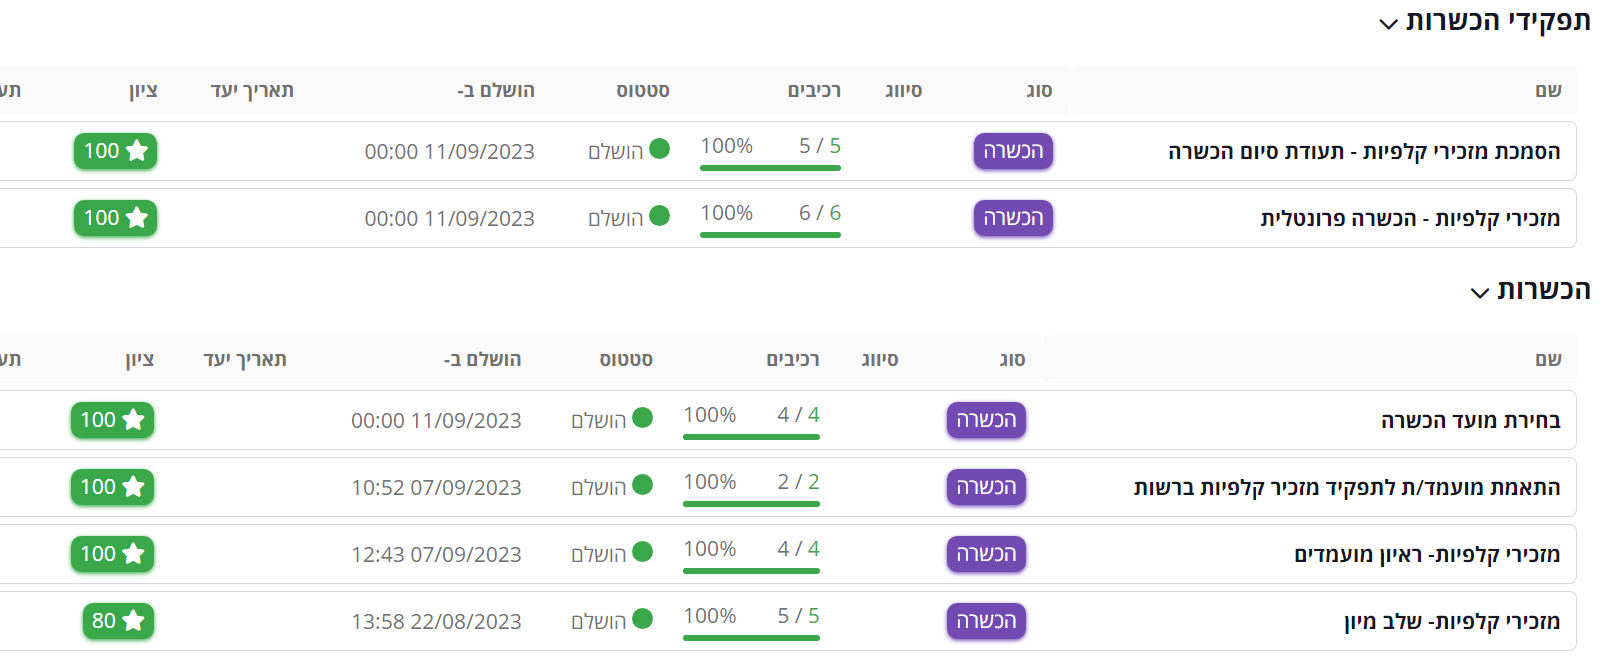Open התאמת מועמד/ת לתפקיד מזכיר קלפיות ברשות row

[1346, 487]
